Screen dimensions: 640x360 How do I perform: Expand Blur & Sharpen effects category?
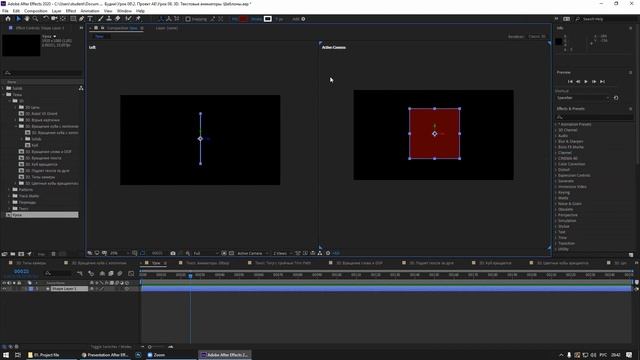[556, 141]
